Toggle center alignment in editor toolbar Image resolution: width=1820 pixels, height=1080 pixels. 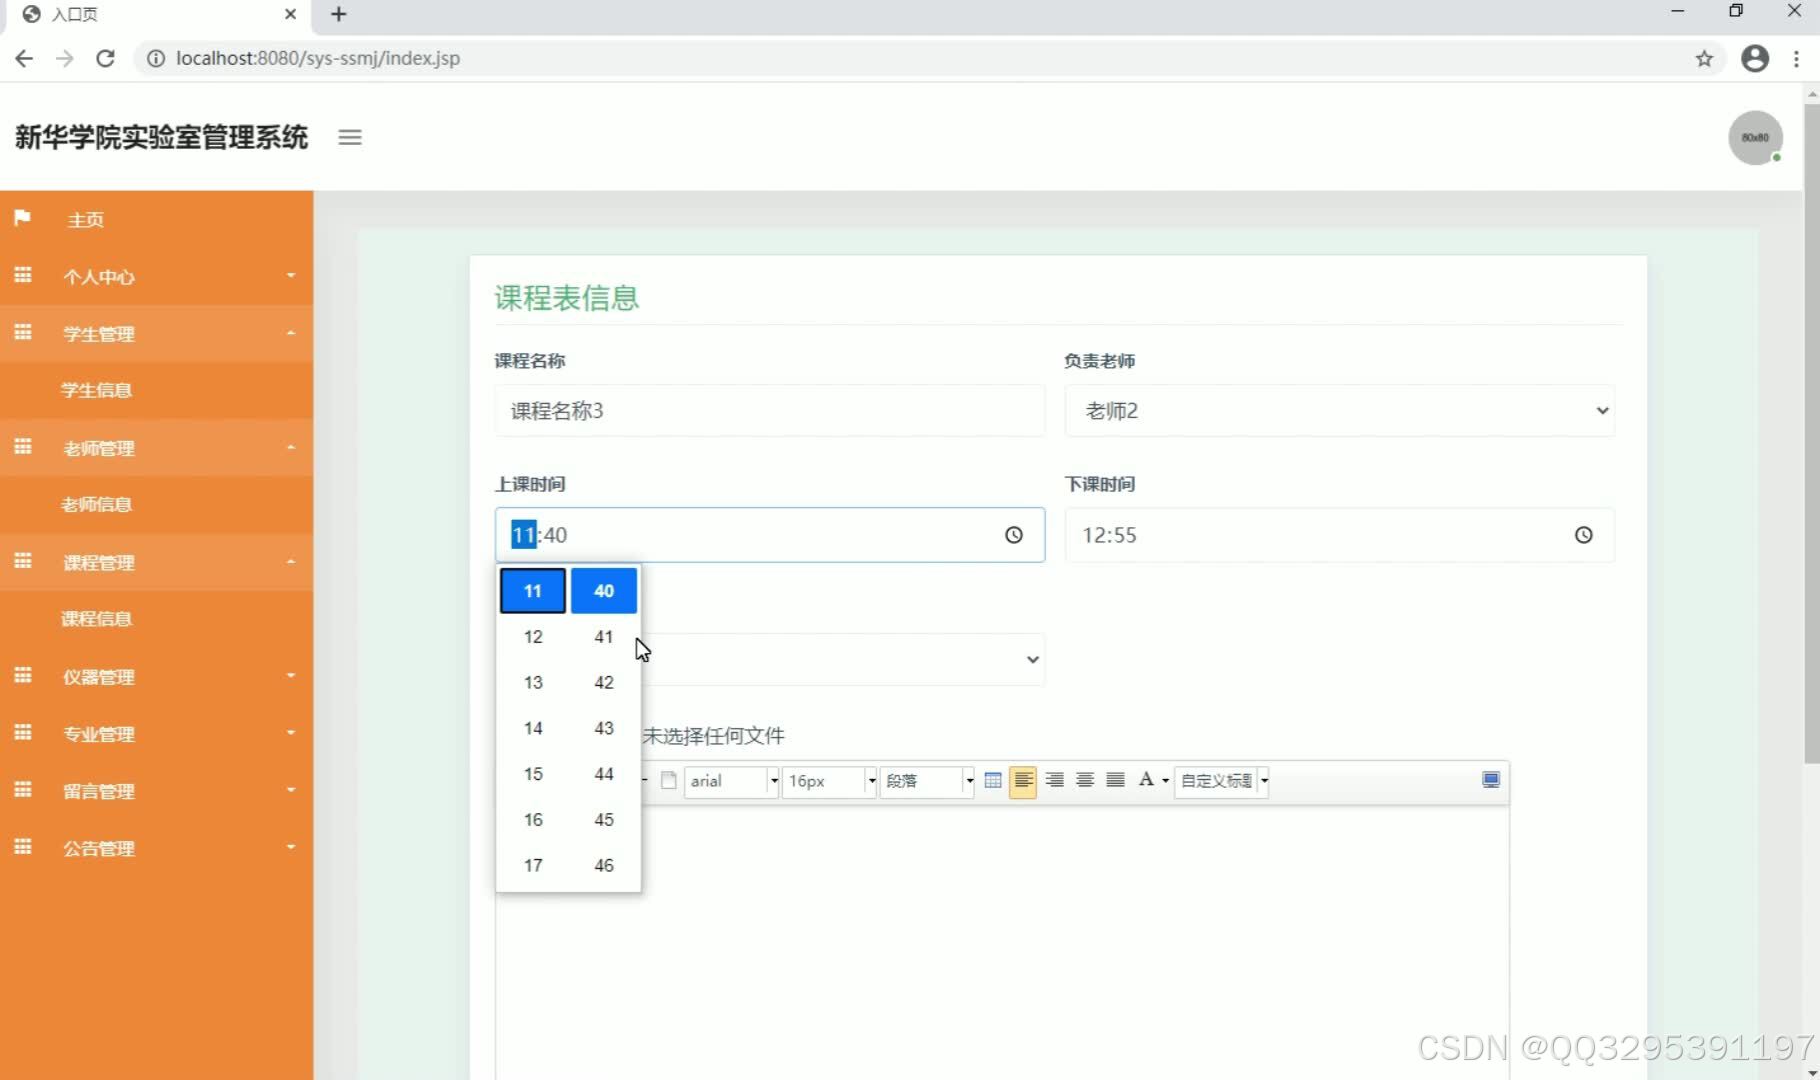tap(1085, 781)
